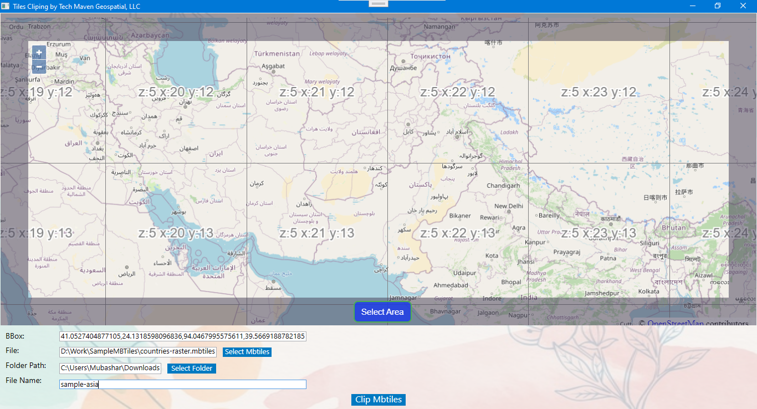The height and width of the screenshot is (409, 757).
Task: Click Bikaner label on the map
Action: click(x=460, y=216)
